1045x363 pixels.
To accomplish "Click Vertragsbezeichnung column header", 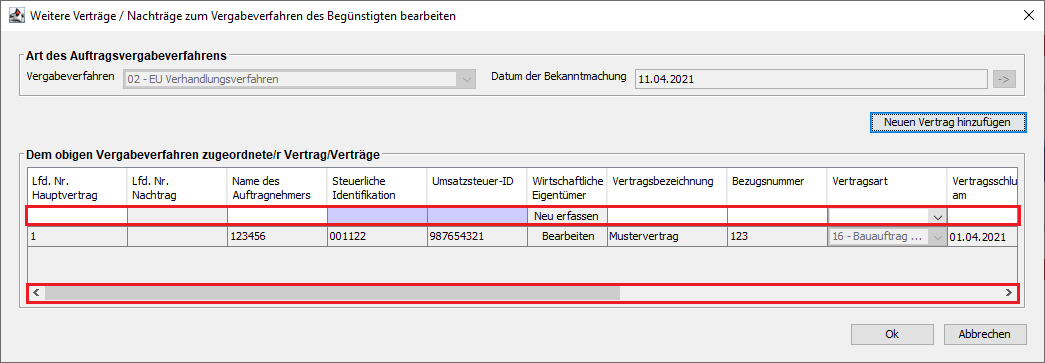I will click(666, 188).
